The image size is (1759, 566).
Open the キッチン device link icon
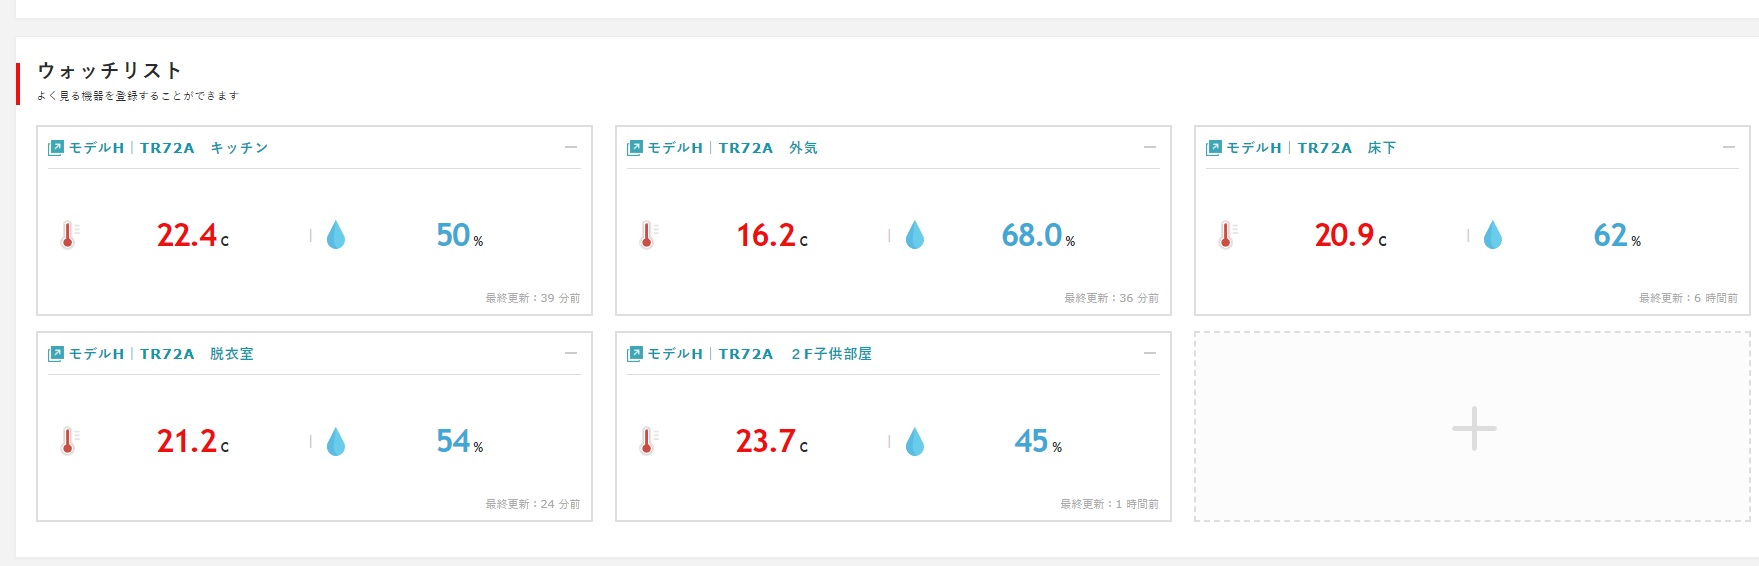tap(56, 148)
